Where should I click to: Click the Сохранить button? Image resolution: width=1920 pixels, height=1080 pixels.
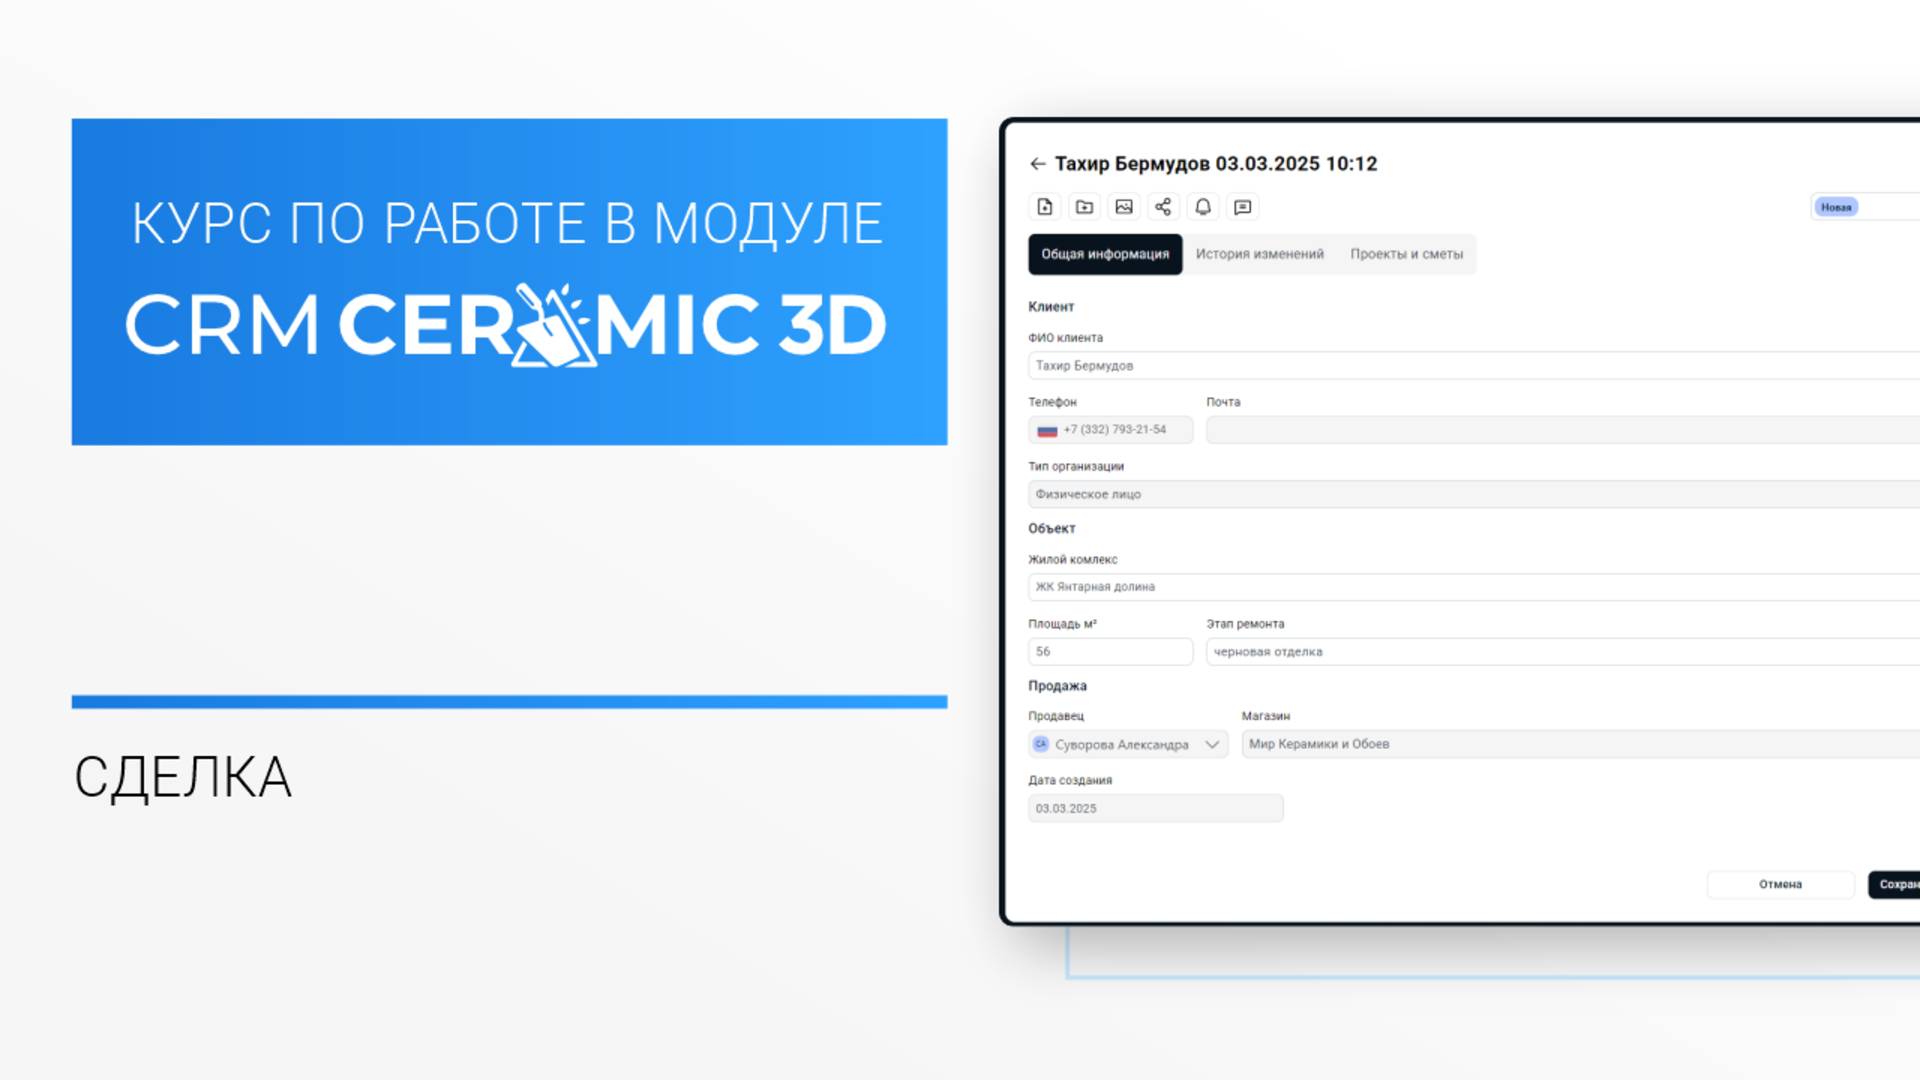pos(1894,884)
